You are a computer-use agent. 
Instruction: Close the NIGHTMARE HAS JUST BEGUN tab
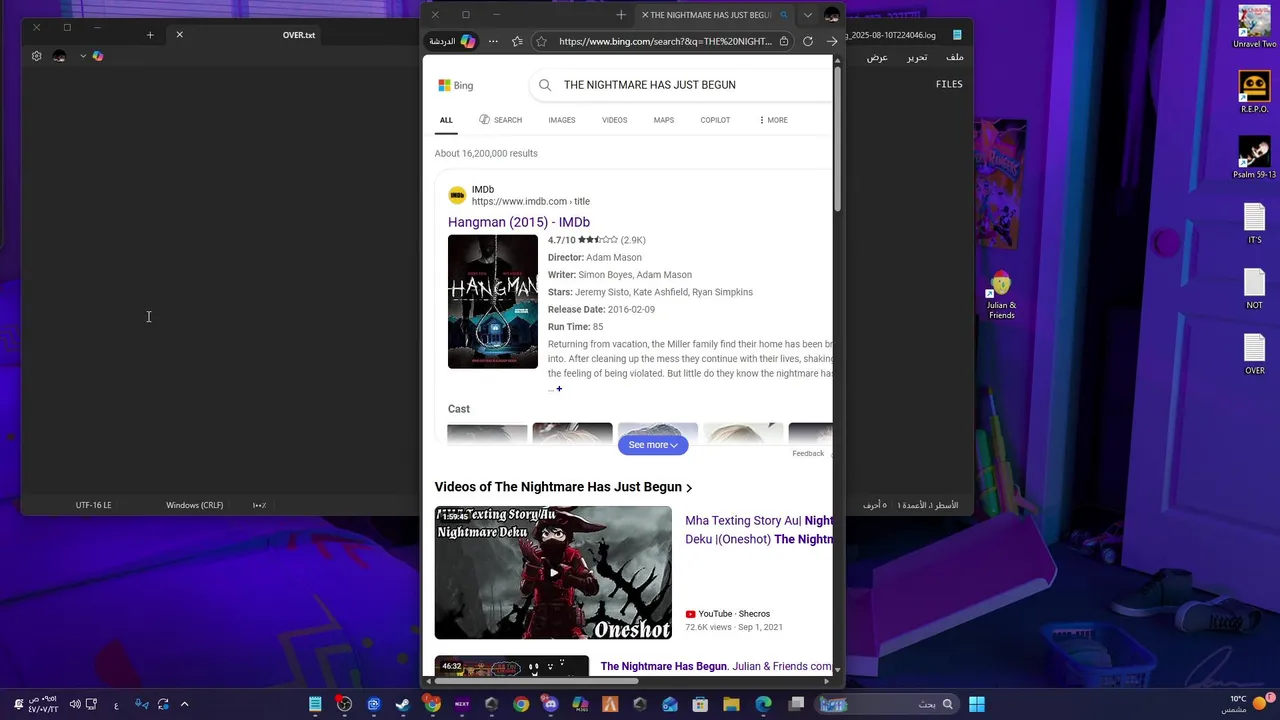645,15
